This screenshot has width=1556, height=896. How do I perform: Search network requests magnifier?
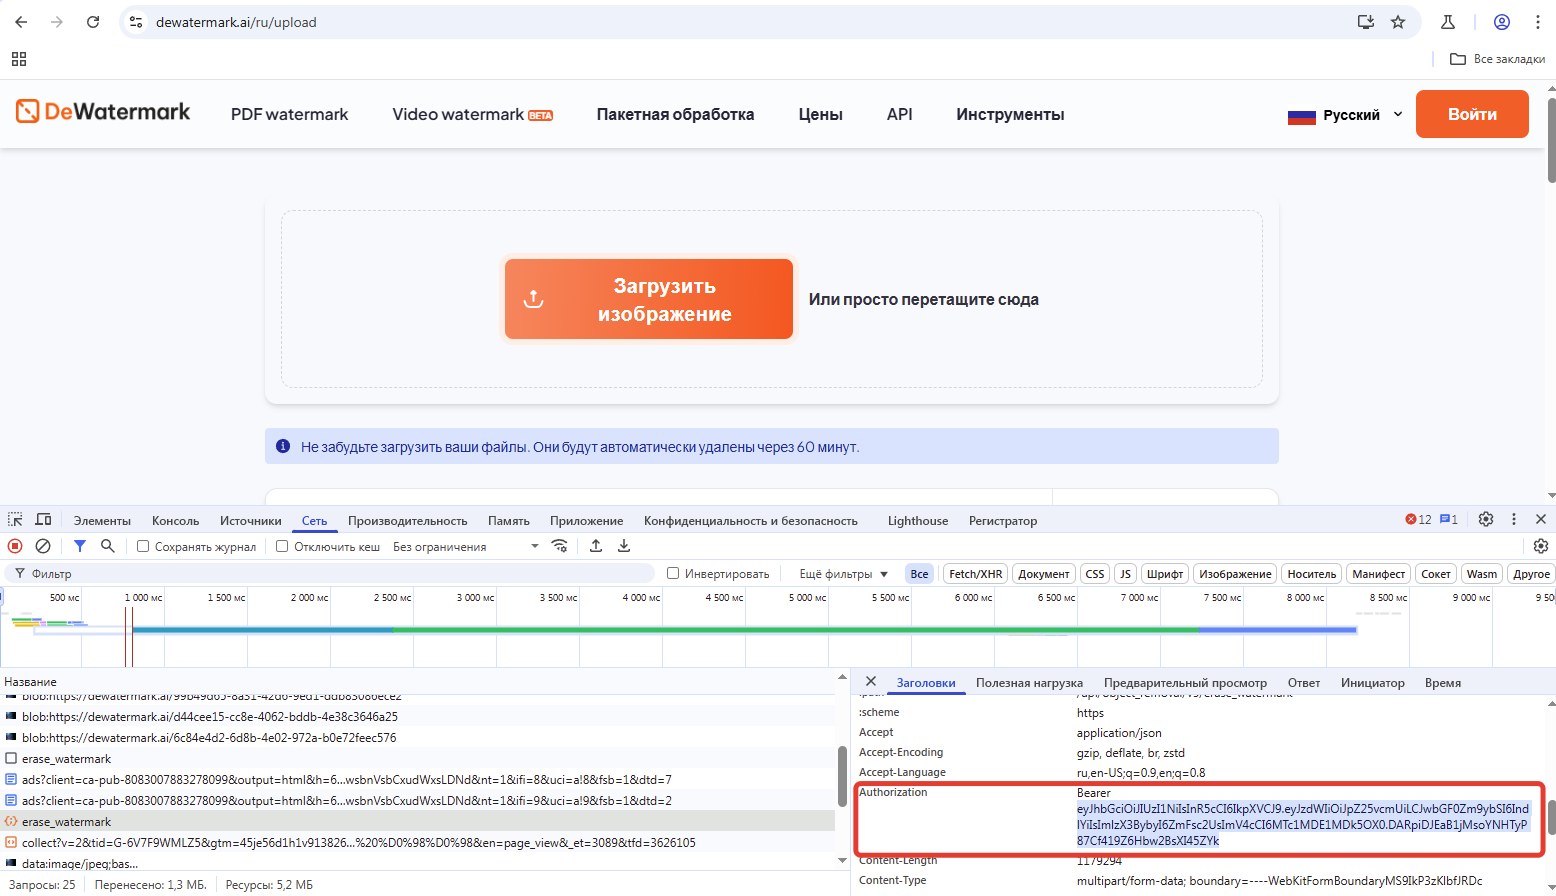click(108, 546)
